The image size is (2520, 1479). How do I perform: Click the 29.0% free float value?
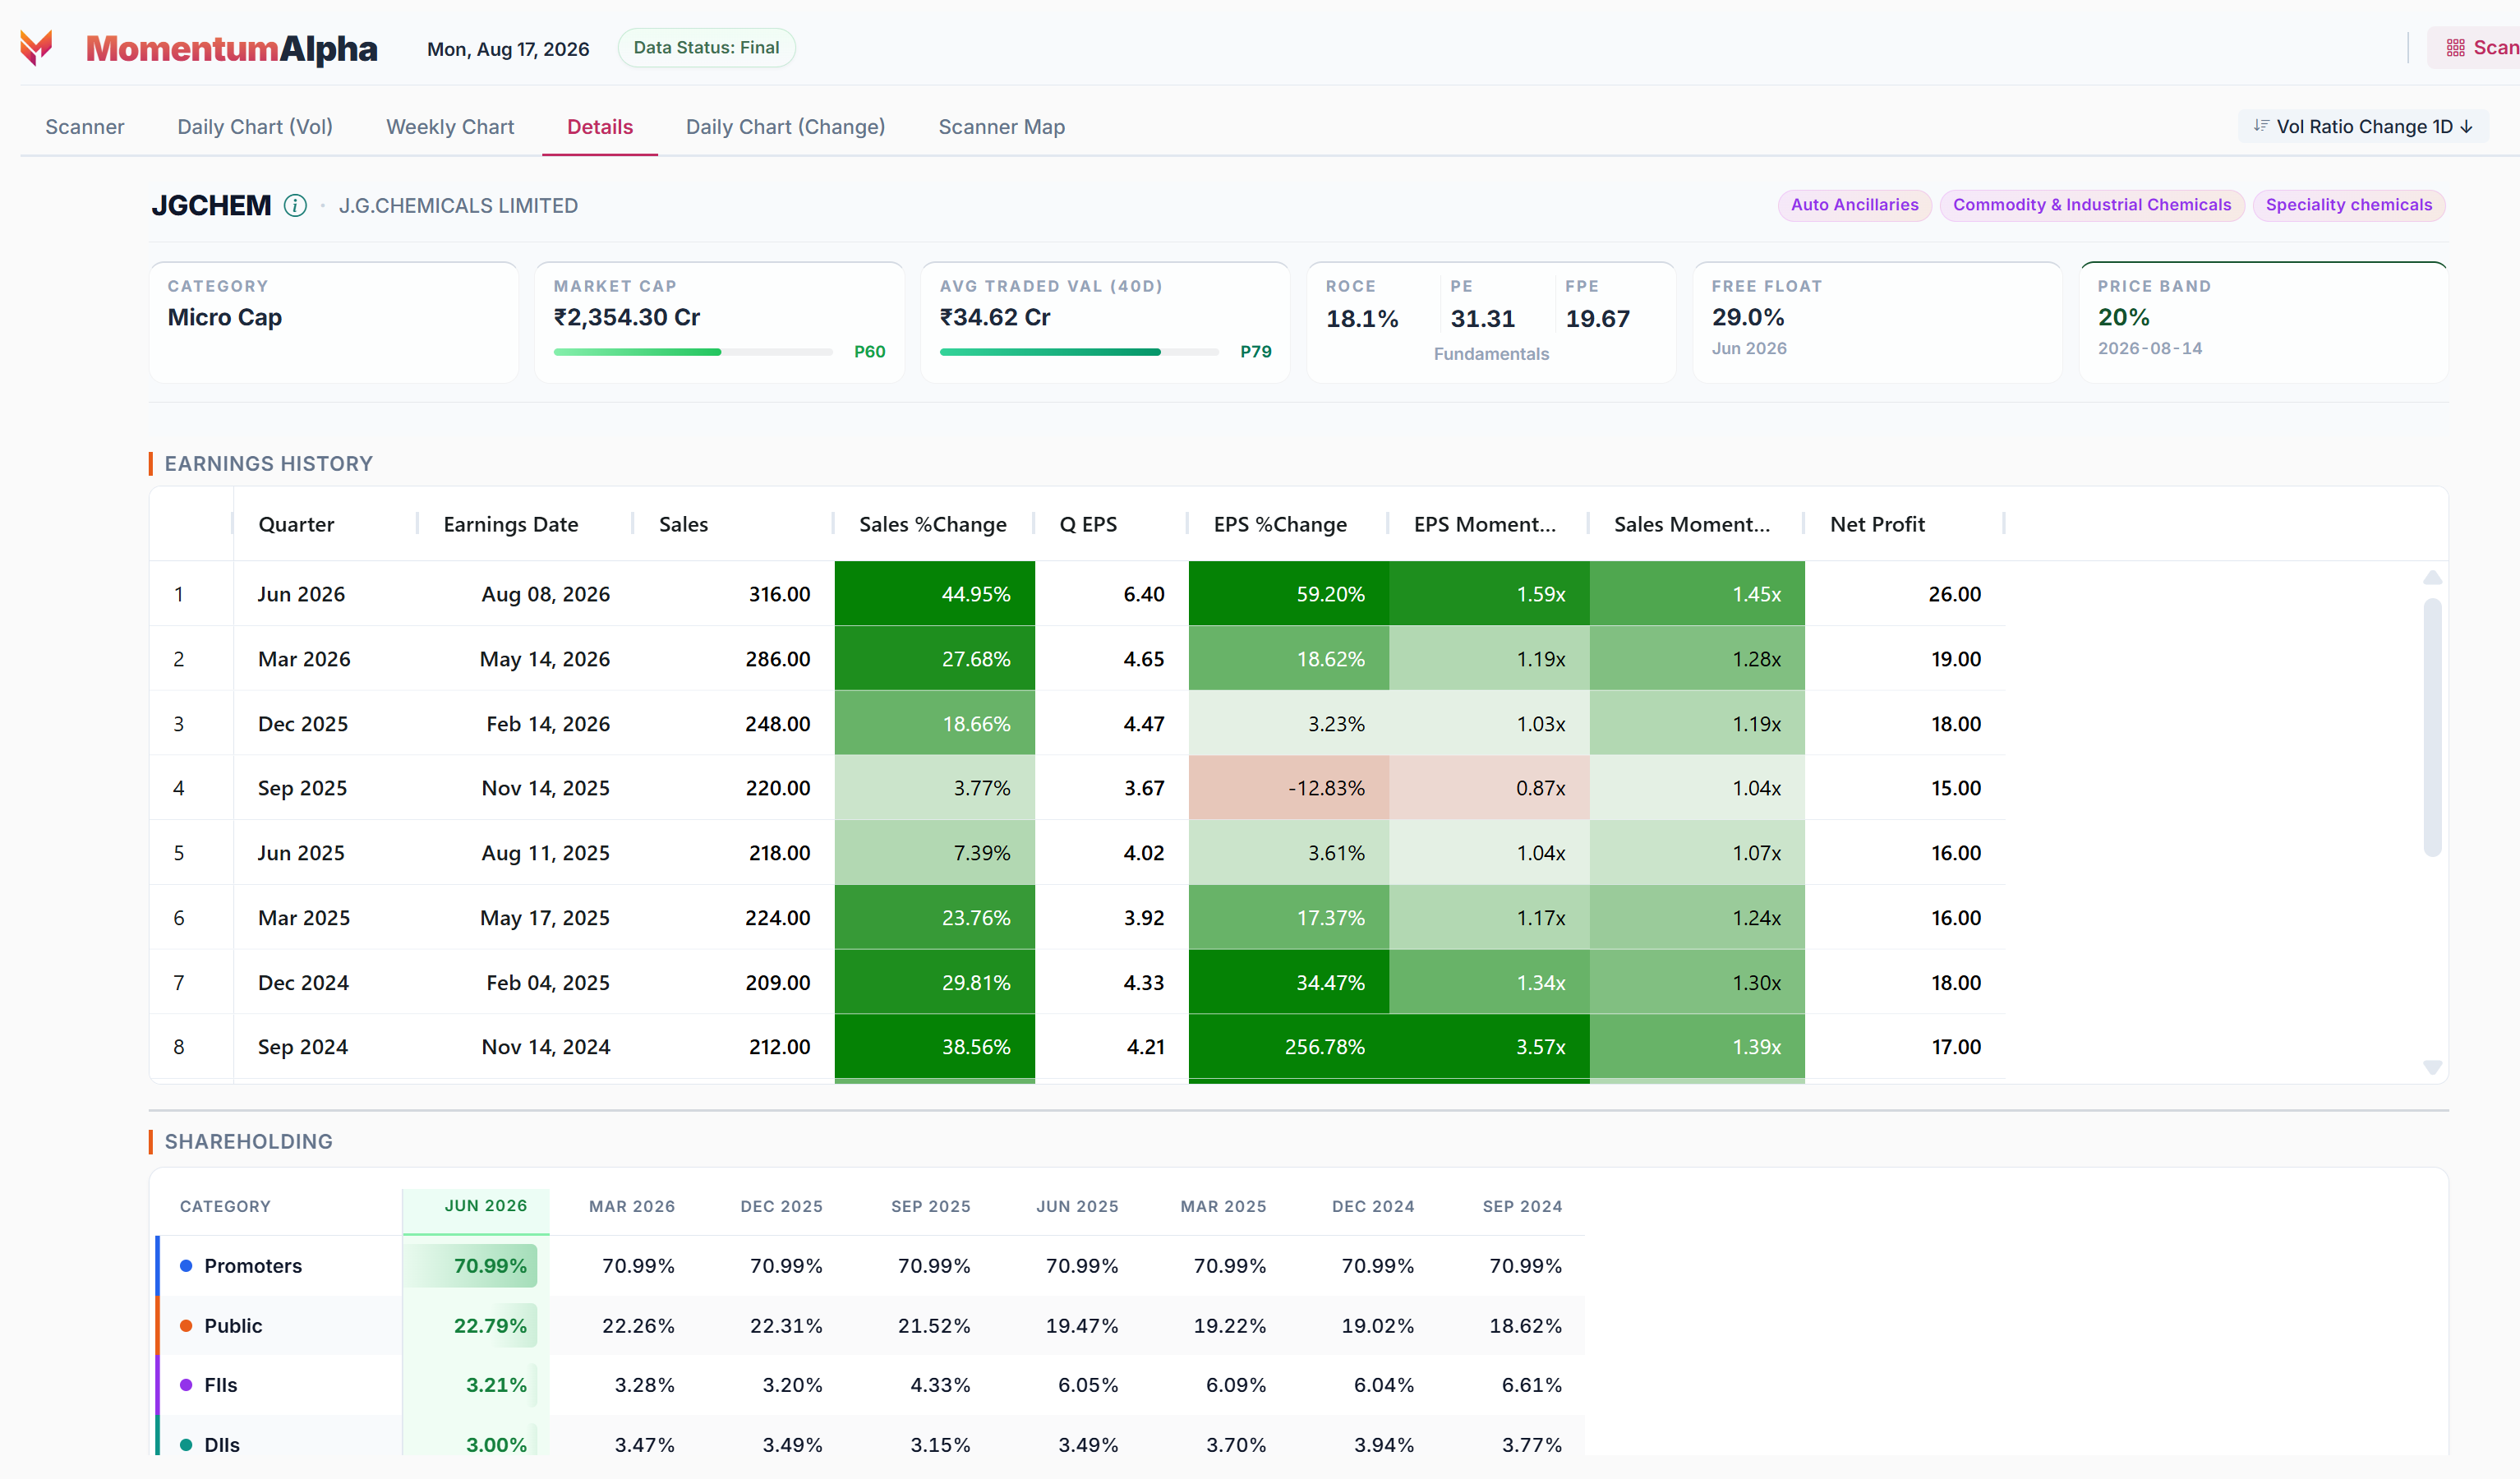pos(1748,317)
